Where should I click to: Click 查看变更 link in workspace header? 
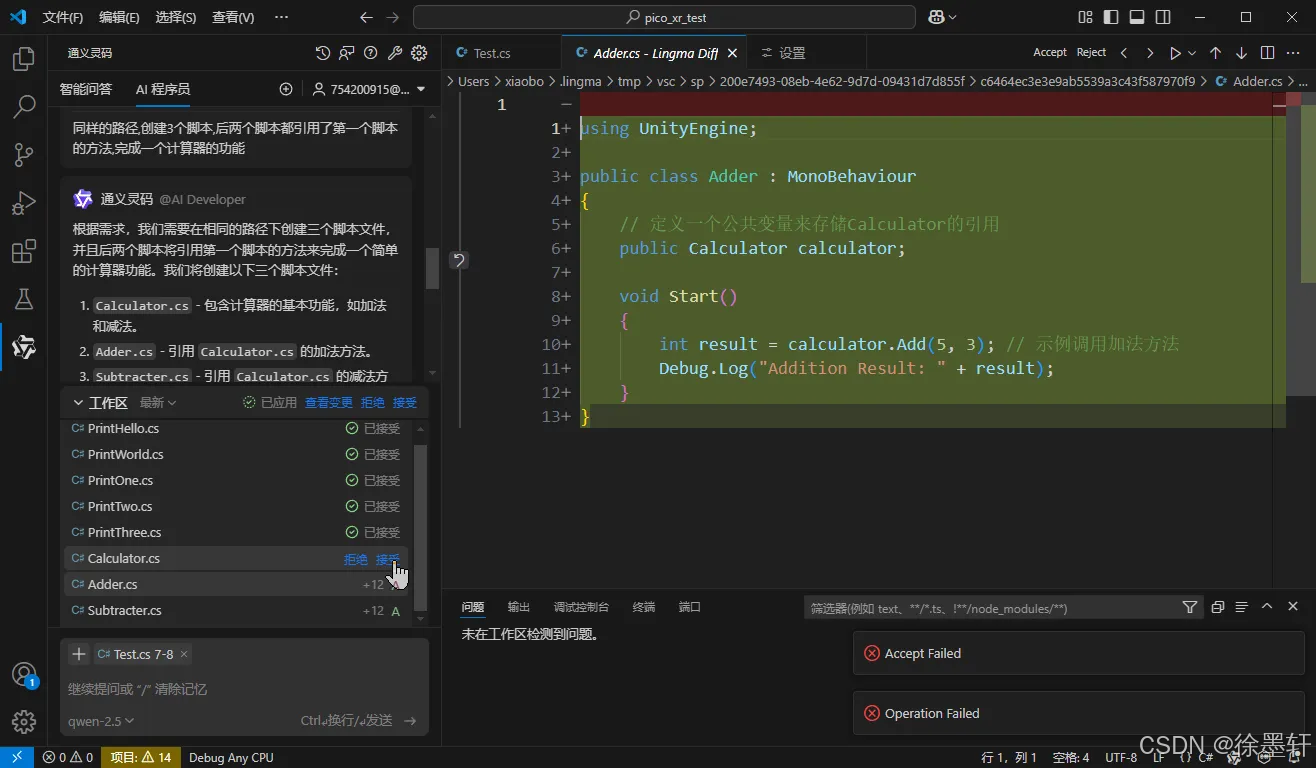point(329,402)
